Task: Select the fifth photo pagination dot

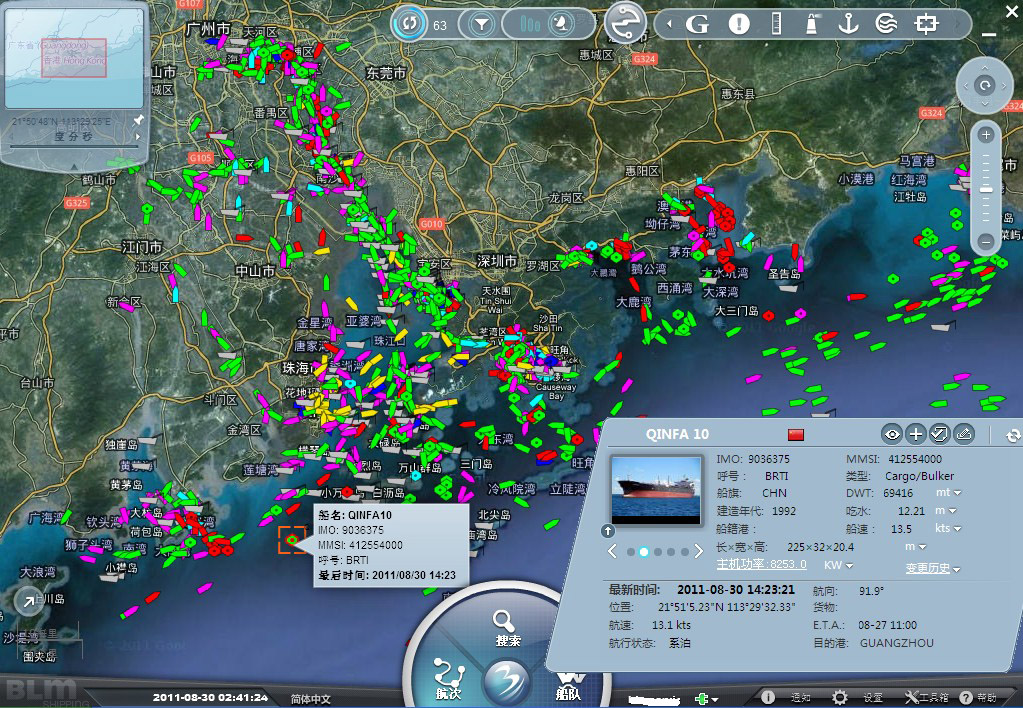Action: (684, 552)
